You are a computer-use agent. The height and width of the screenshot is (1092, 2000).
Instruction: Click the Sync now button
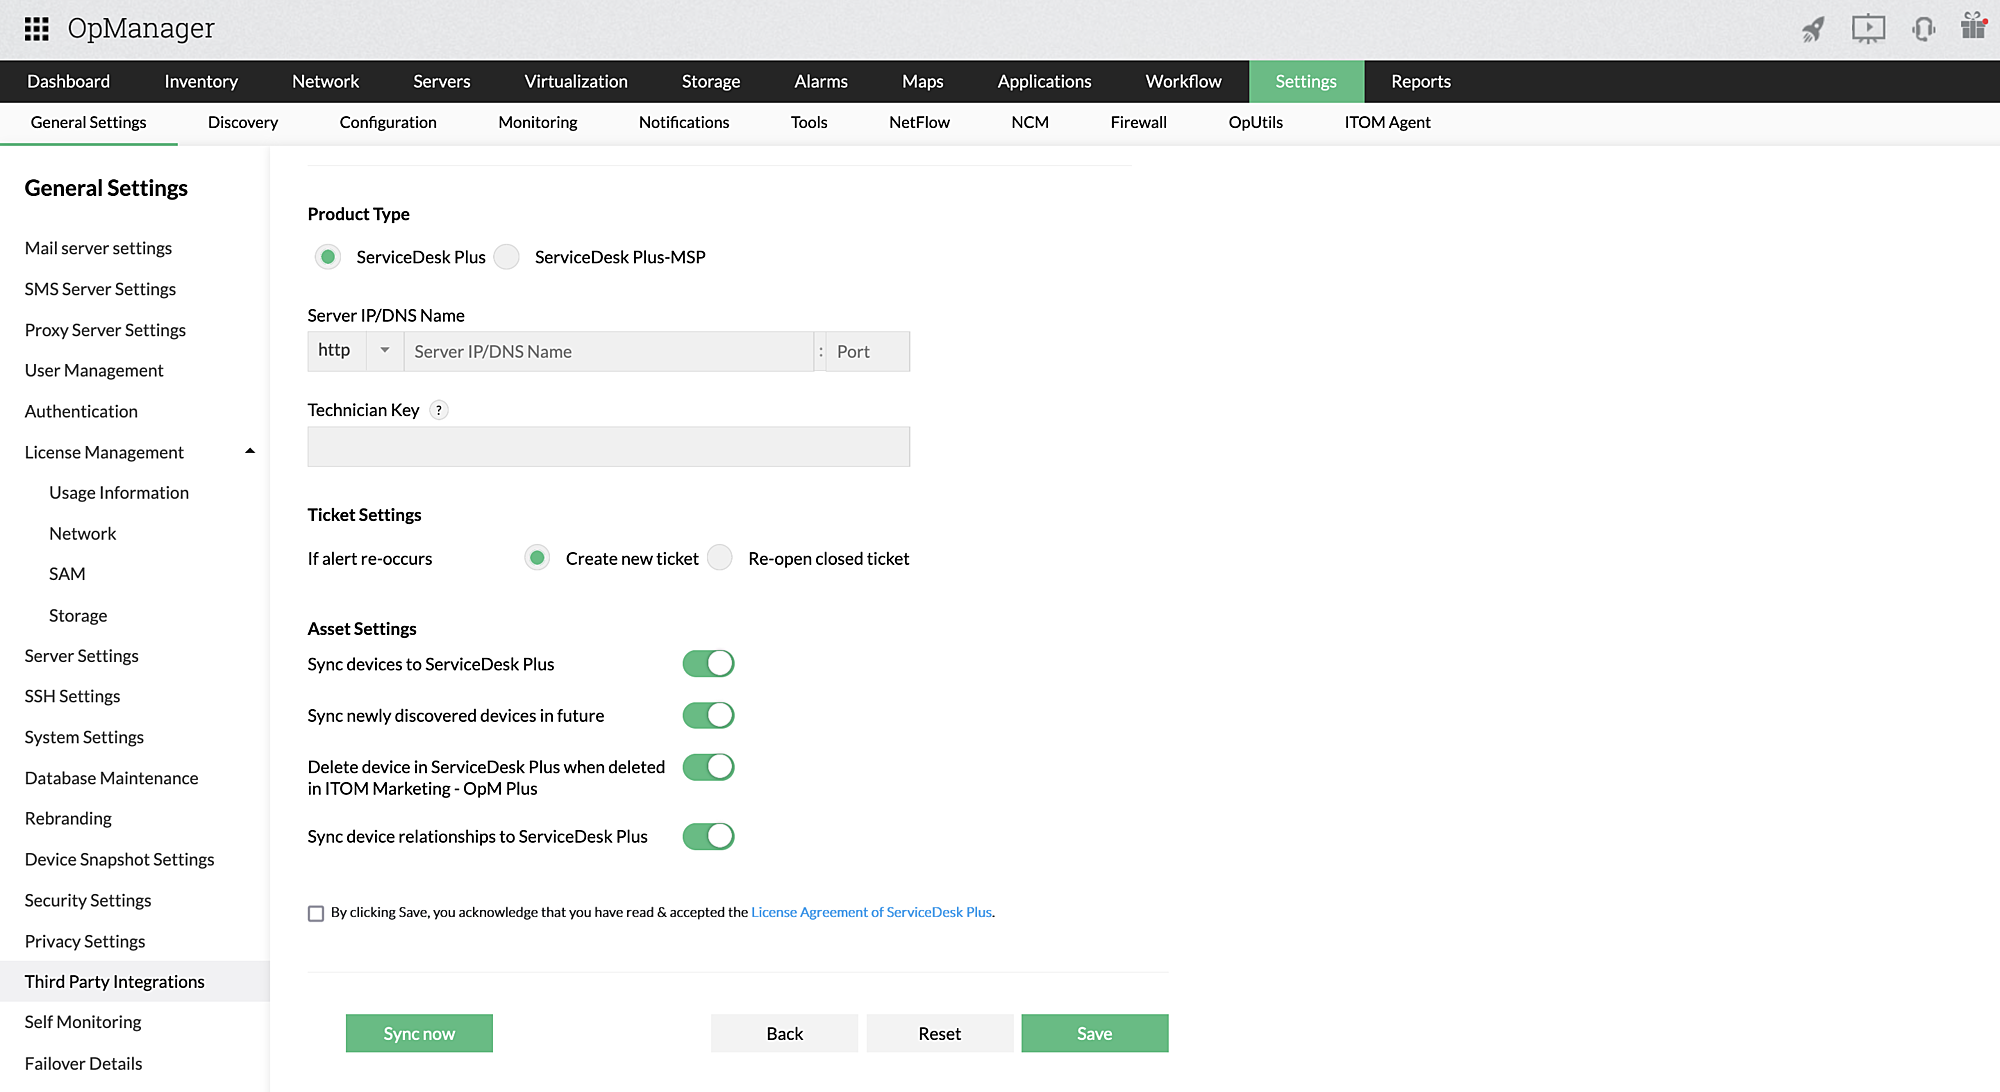click(419, 1033)
